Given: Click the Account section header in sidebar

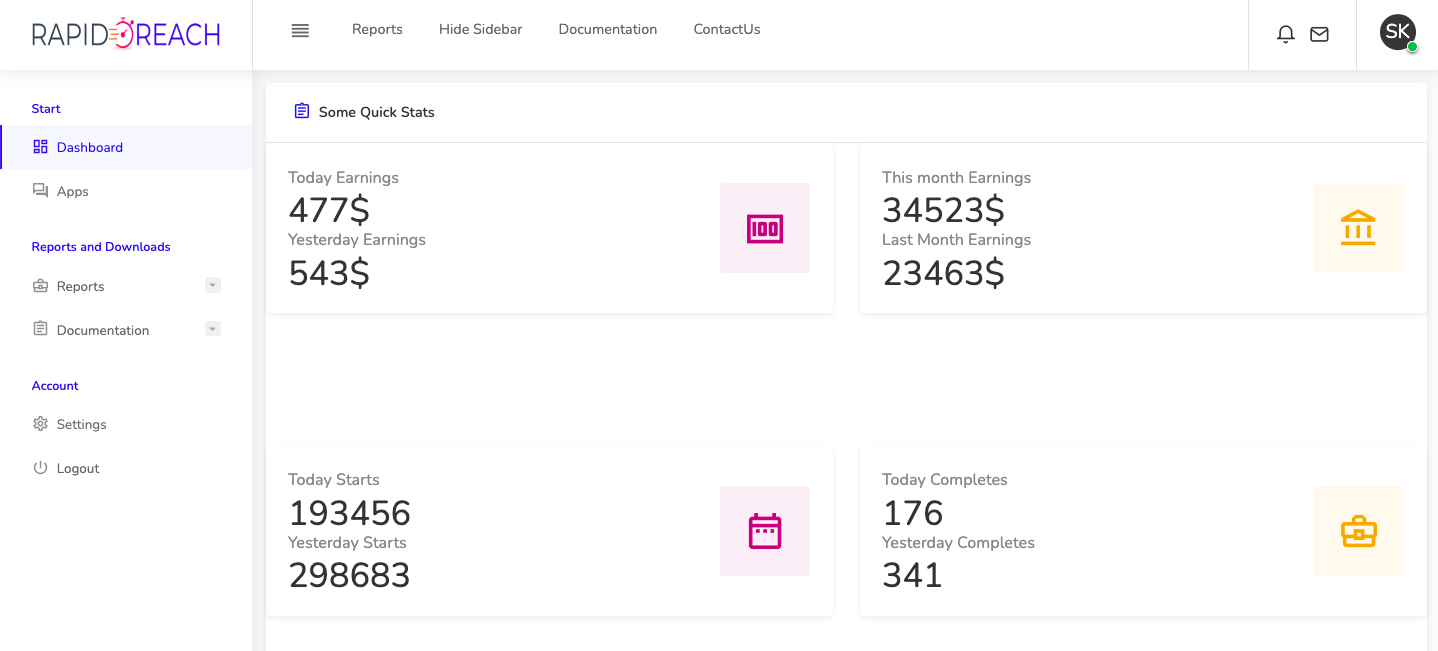Looking at the screenshot, I should click(x=55, y=386).
